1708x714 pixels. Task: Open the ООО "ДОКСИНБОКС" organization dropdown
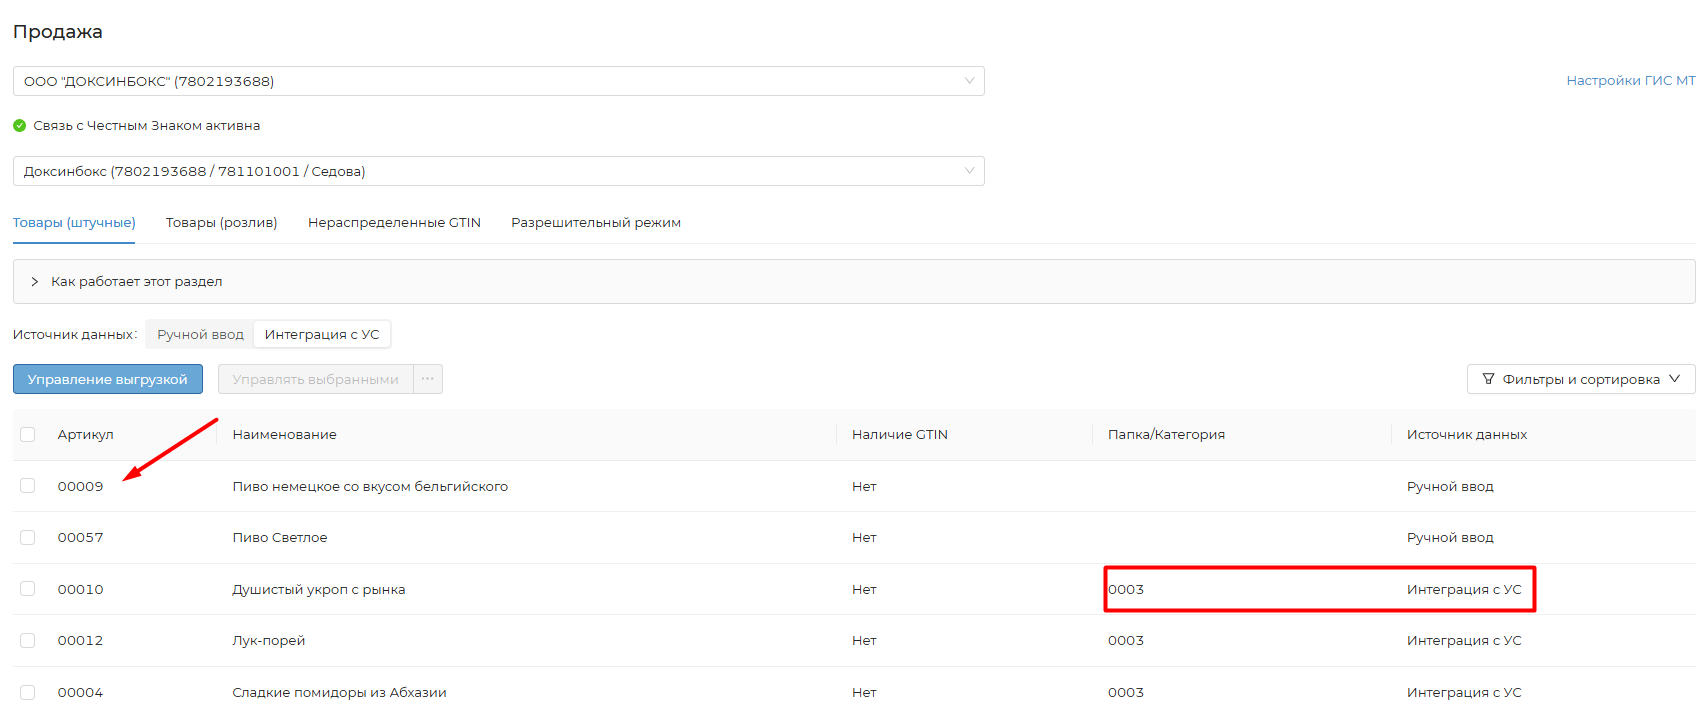pos(498,81)
